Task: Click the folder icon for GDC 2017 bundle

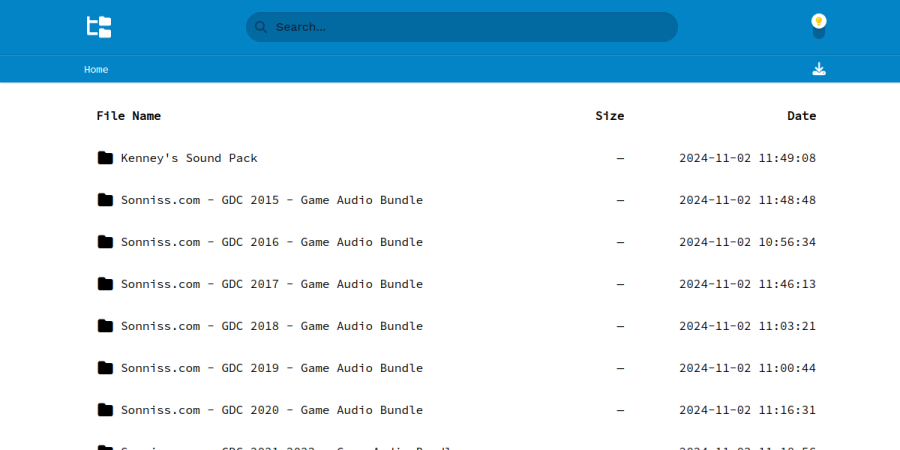Action: [x=105, y=284]
